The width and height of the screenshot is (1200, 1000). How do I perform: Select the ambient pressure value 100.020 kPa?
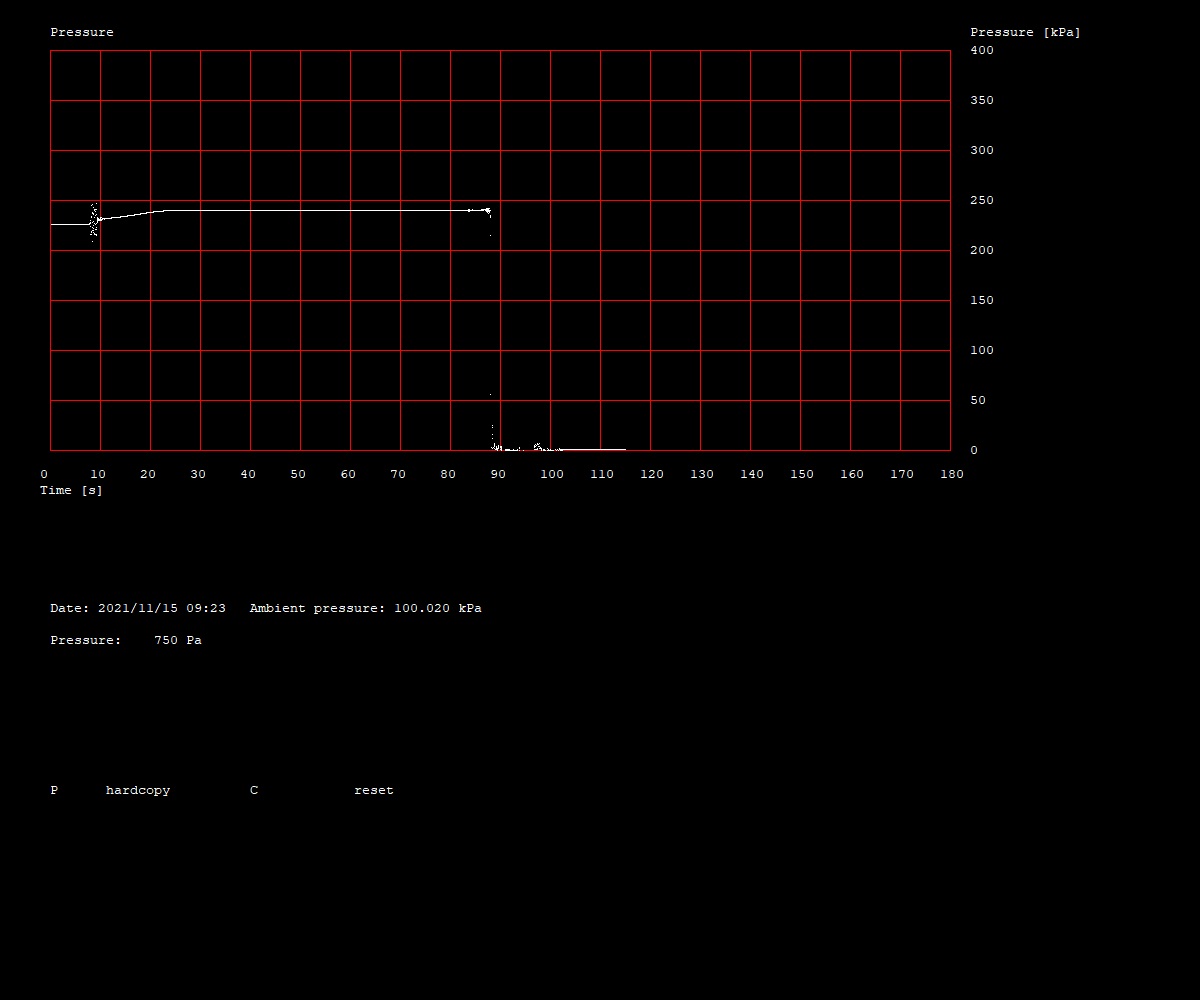point(437,608)
